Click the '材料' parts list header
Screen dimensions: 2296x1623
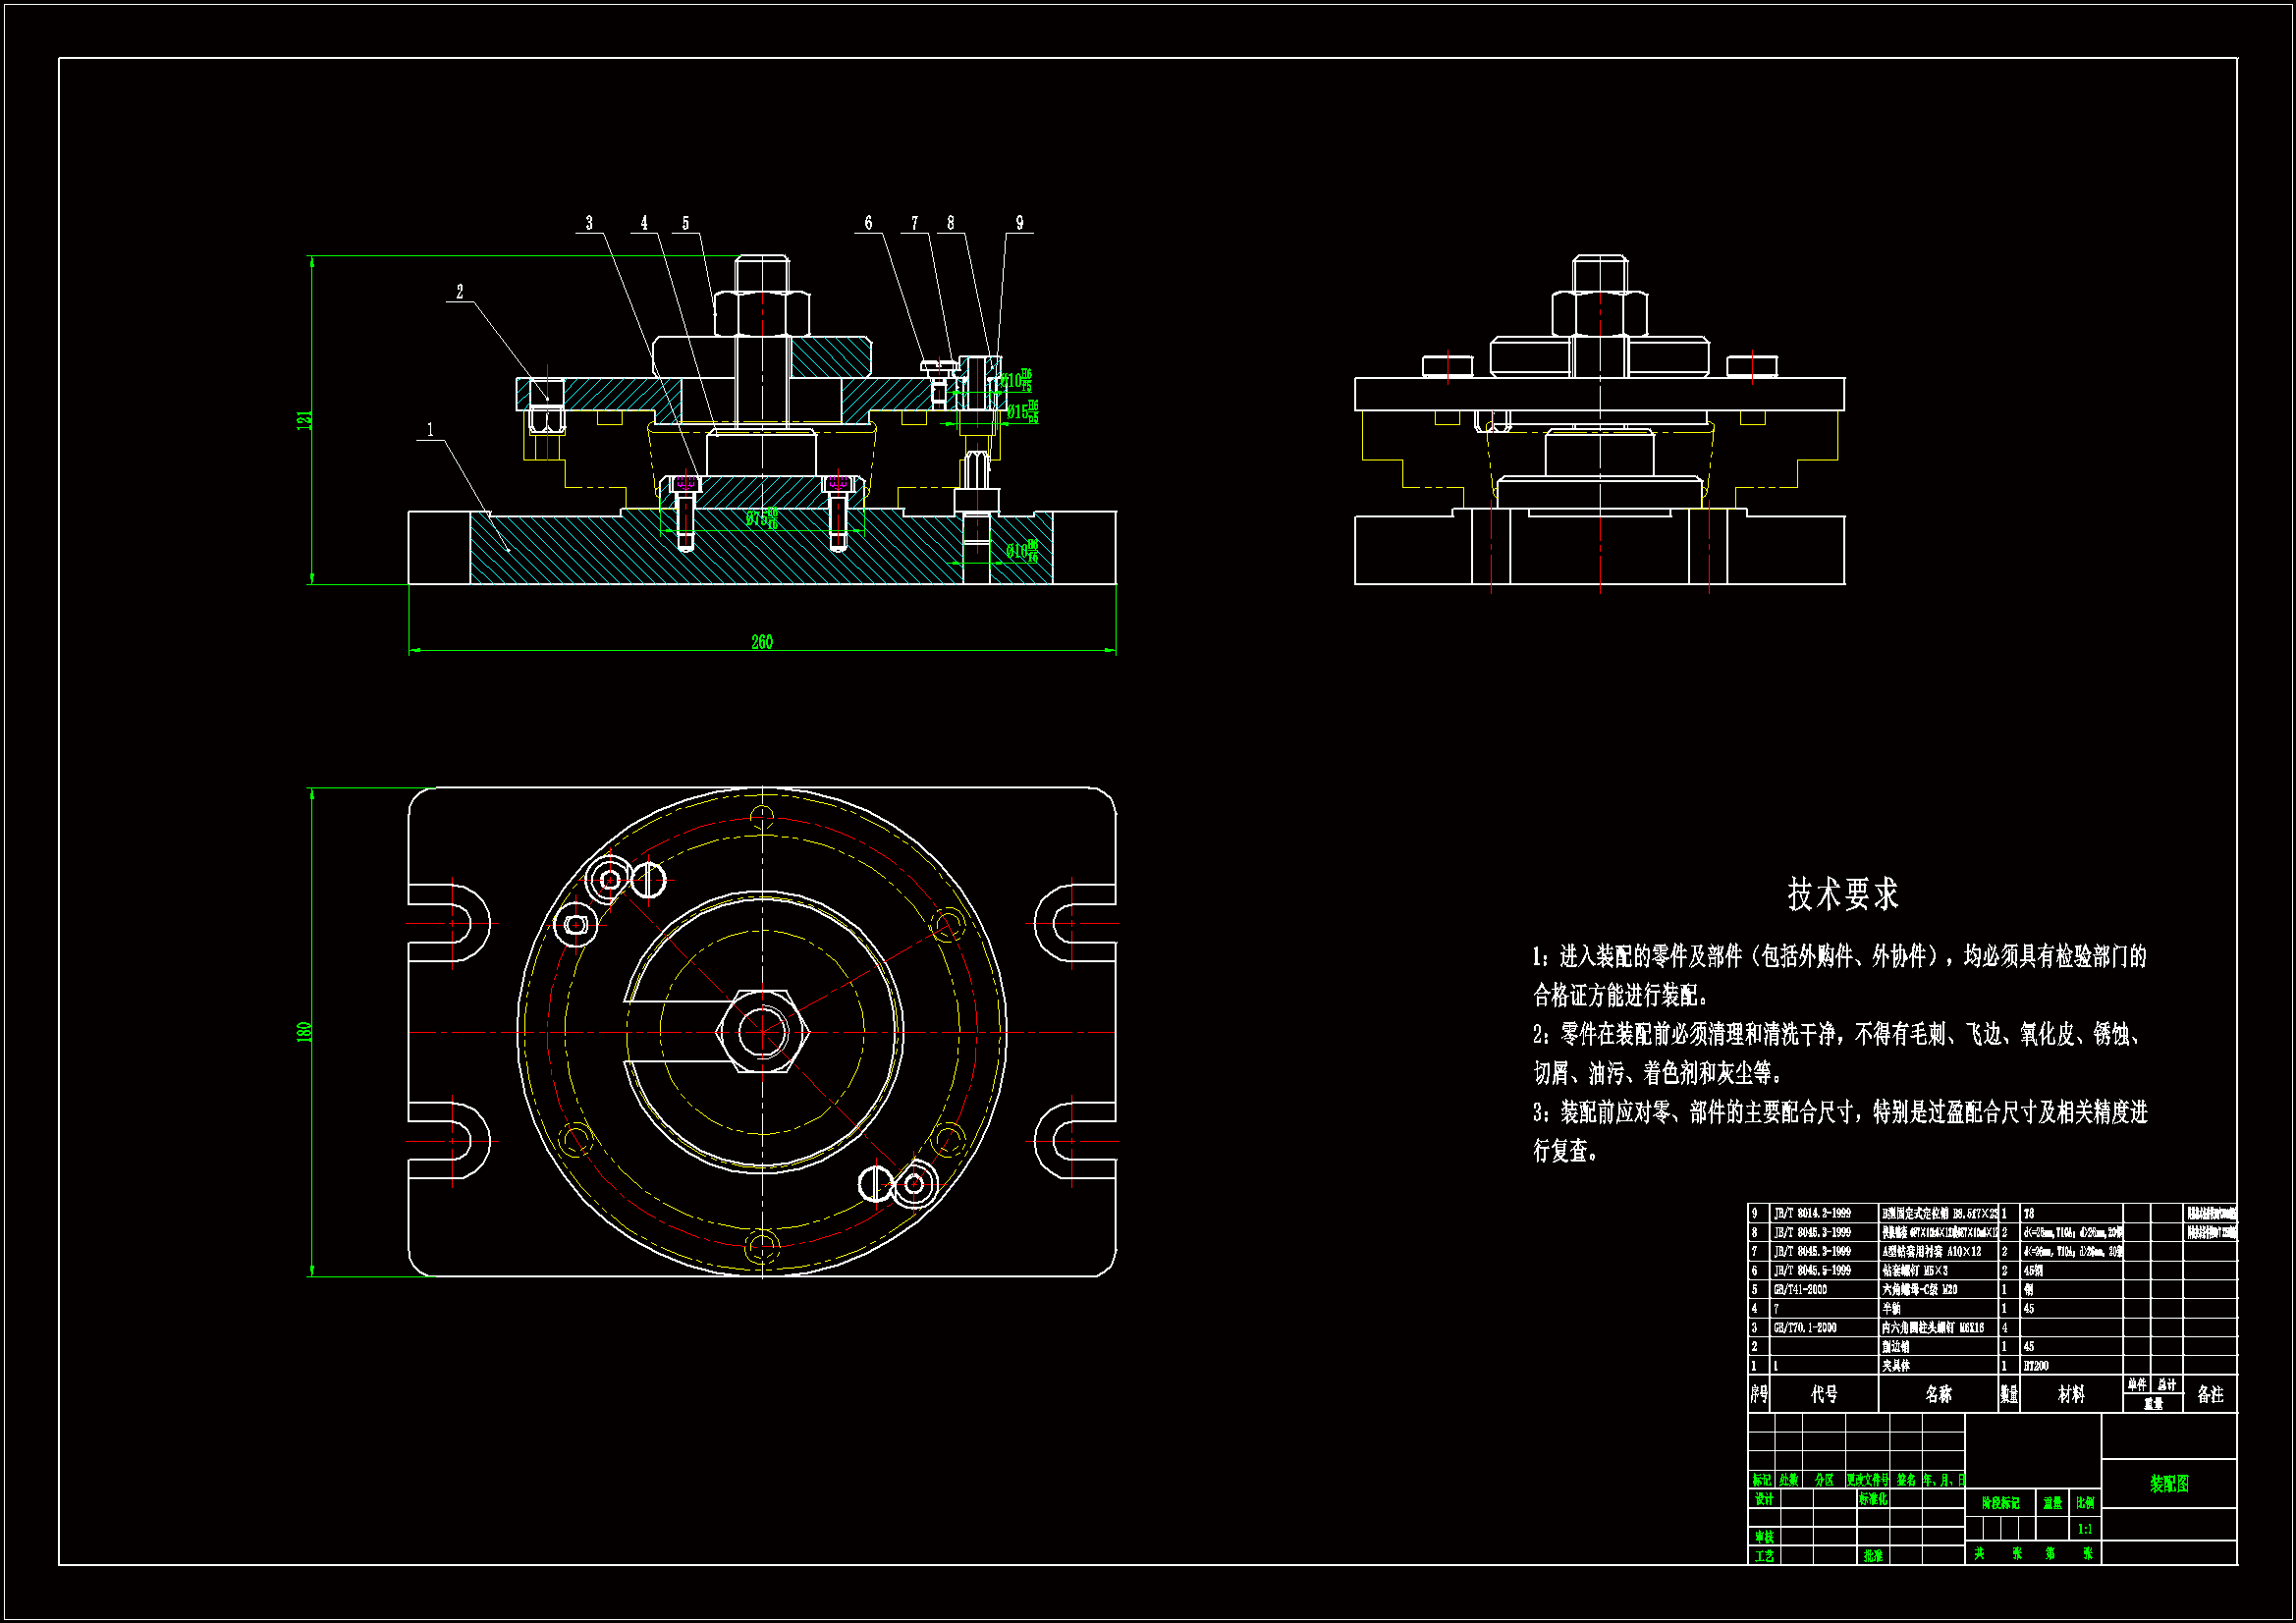pos(2071,1394)
